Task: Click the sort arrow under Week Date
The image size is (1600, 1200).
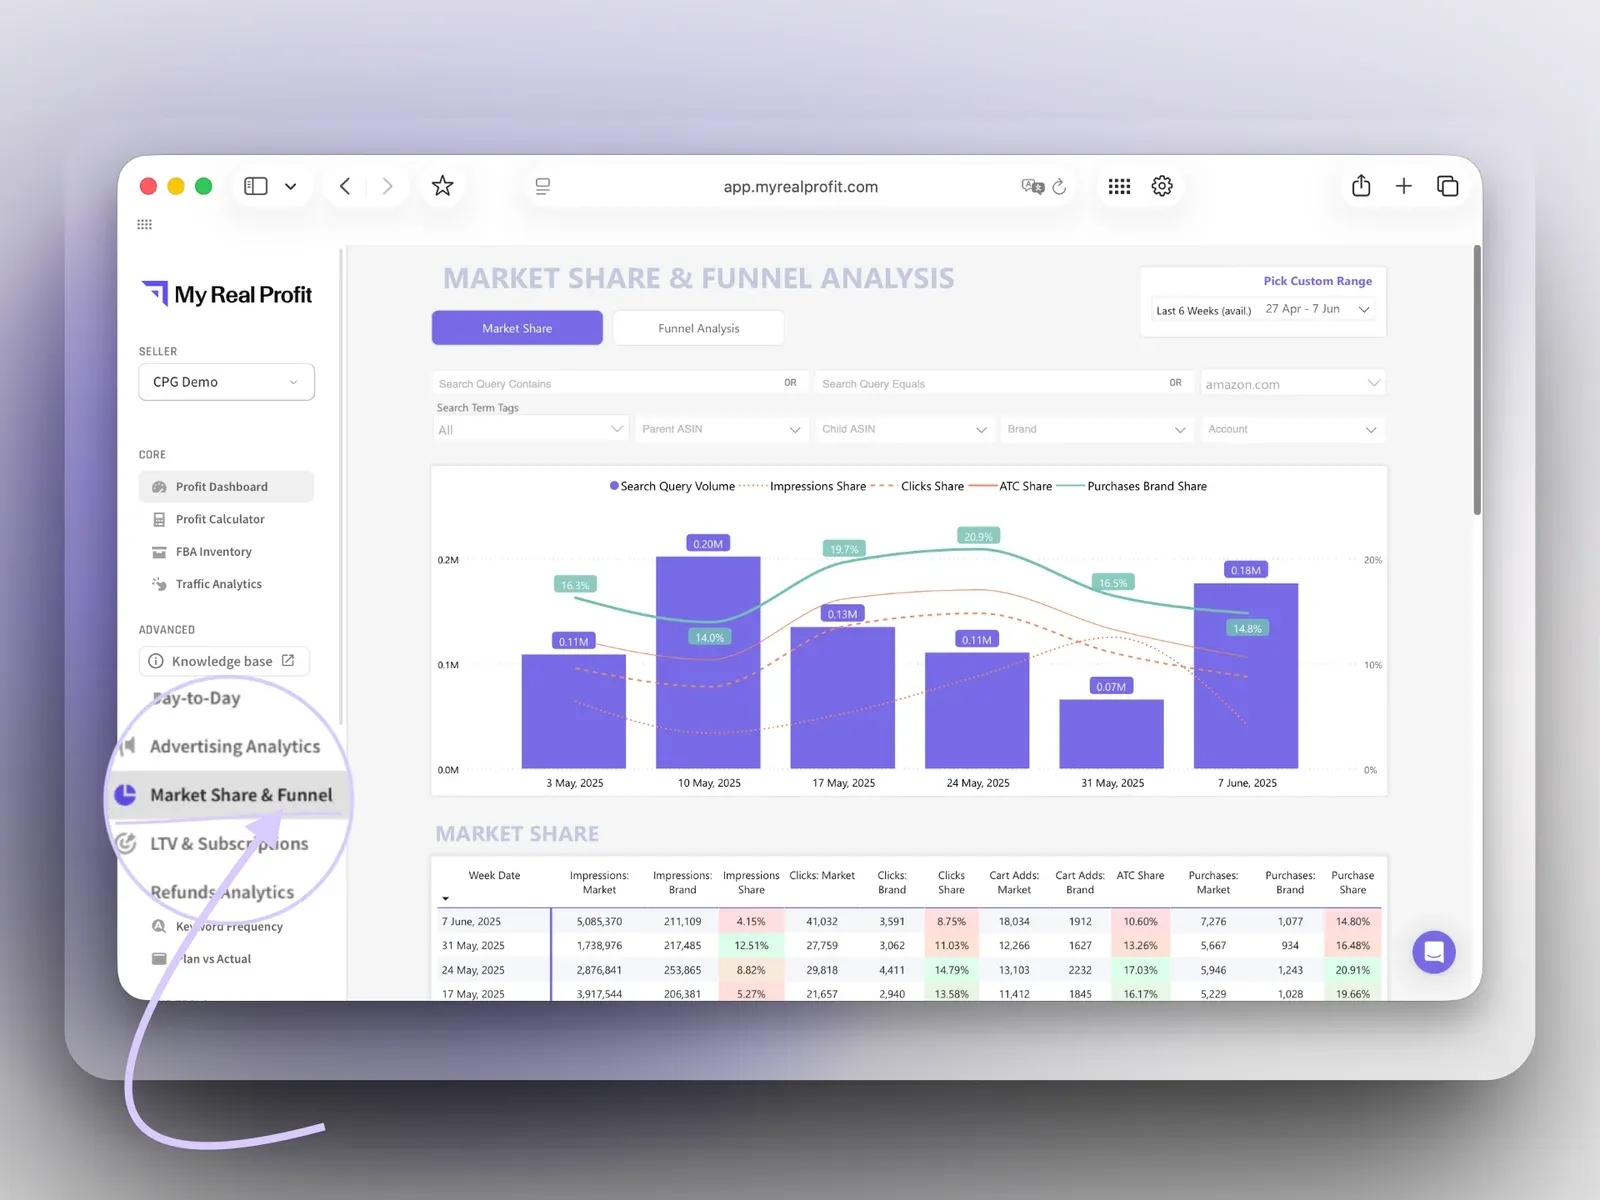Action: pyautogui.click(x=446, y=898)
